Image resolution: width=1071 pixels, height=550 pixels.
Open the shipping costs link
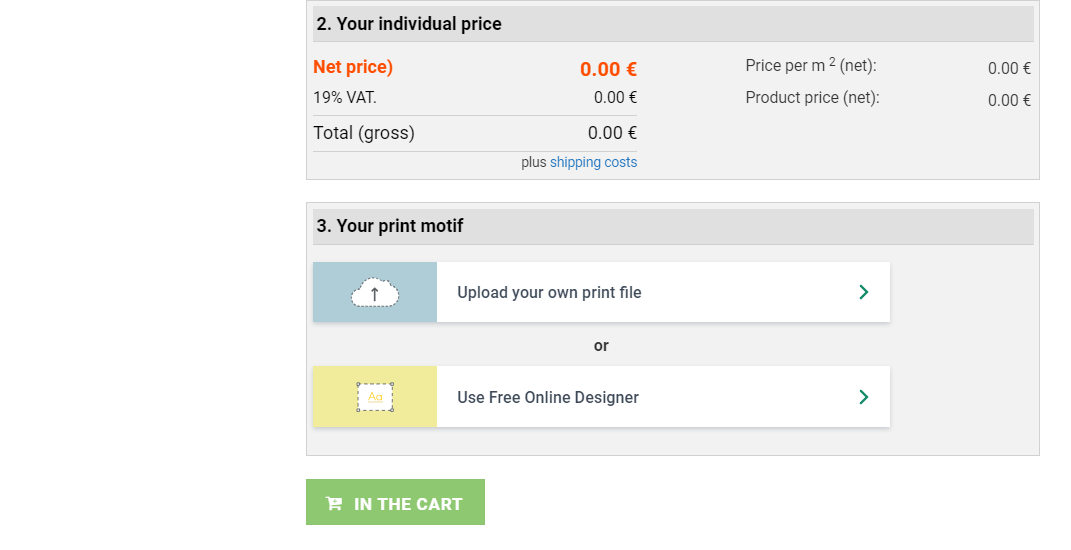tap(593, 162)
